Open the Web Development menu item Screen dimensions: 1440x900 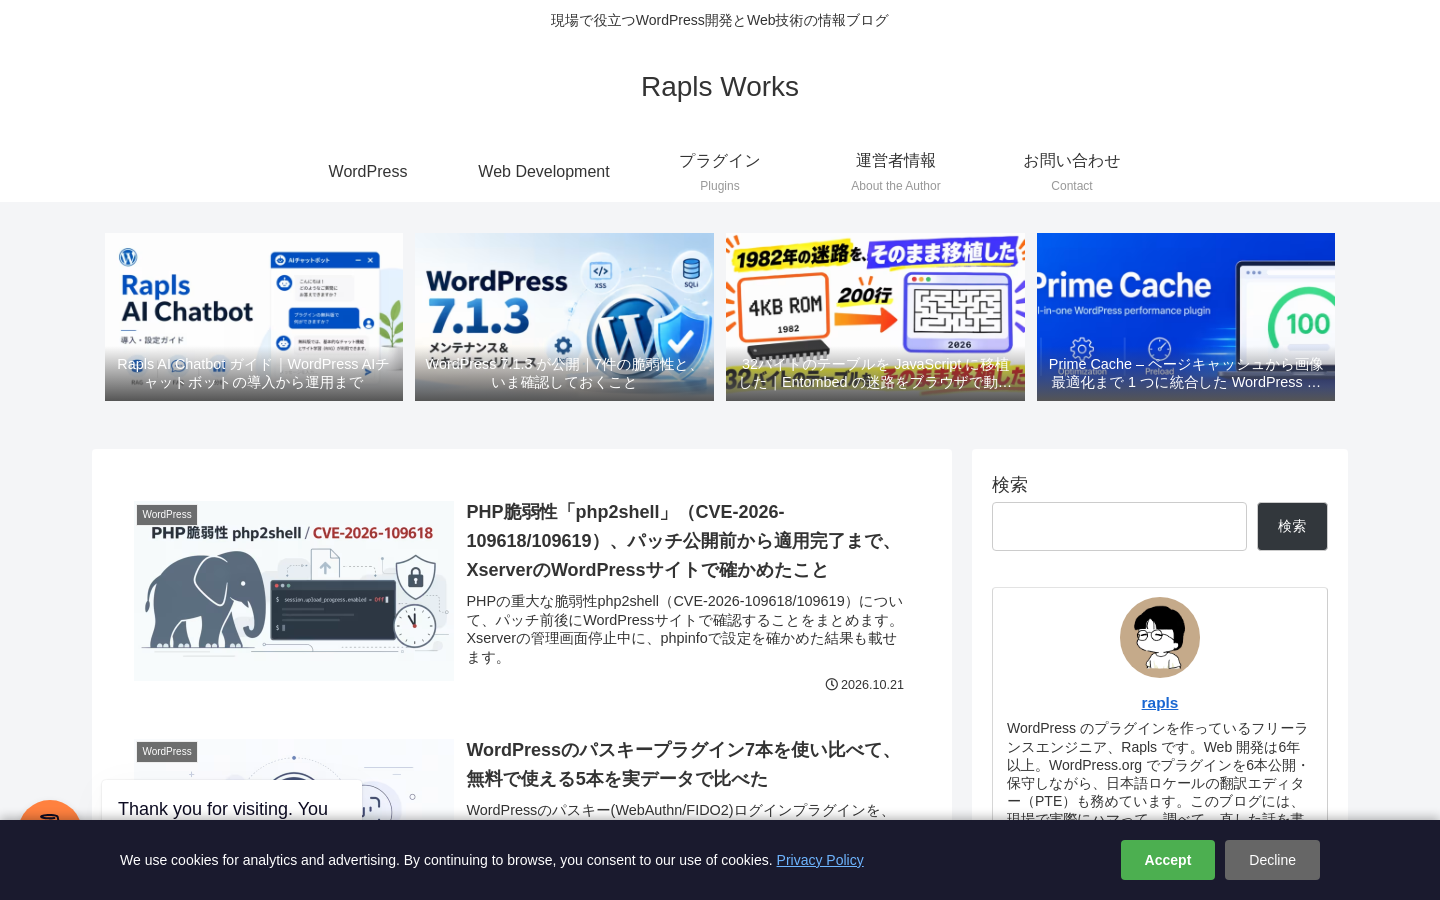544,172
